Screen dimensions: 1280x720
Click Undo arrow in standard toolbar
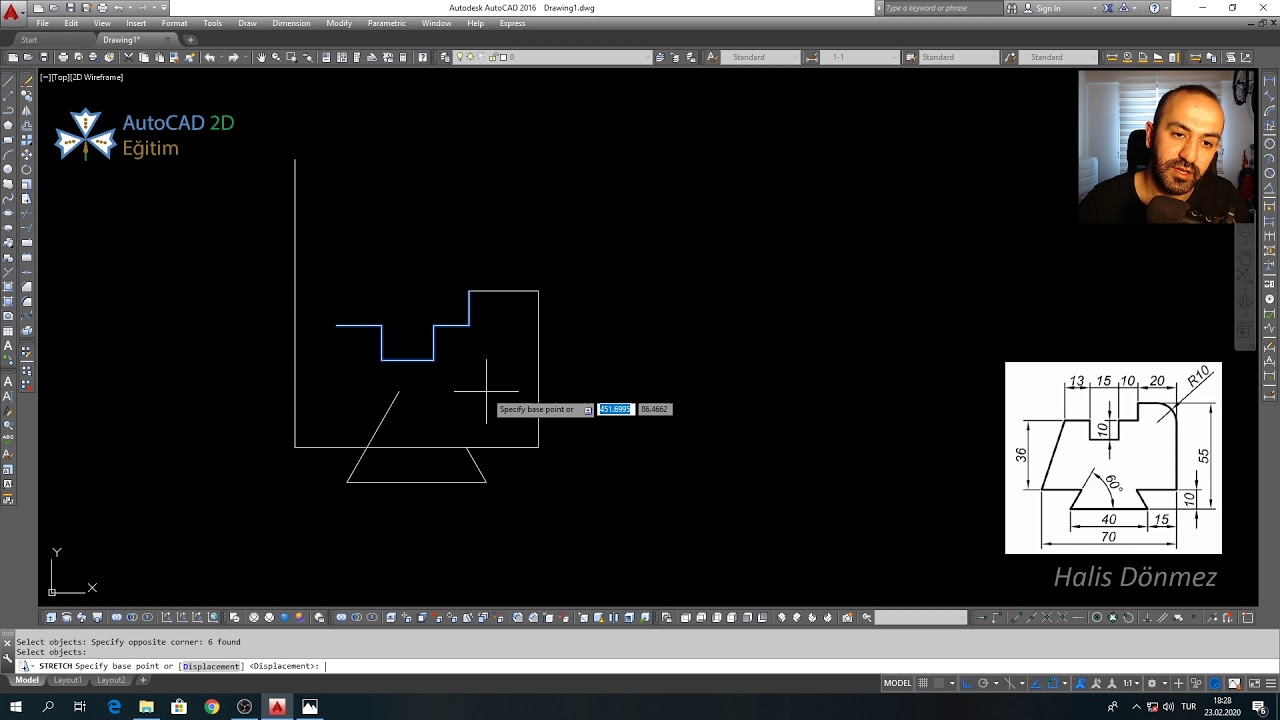click(x=210, y=57)
